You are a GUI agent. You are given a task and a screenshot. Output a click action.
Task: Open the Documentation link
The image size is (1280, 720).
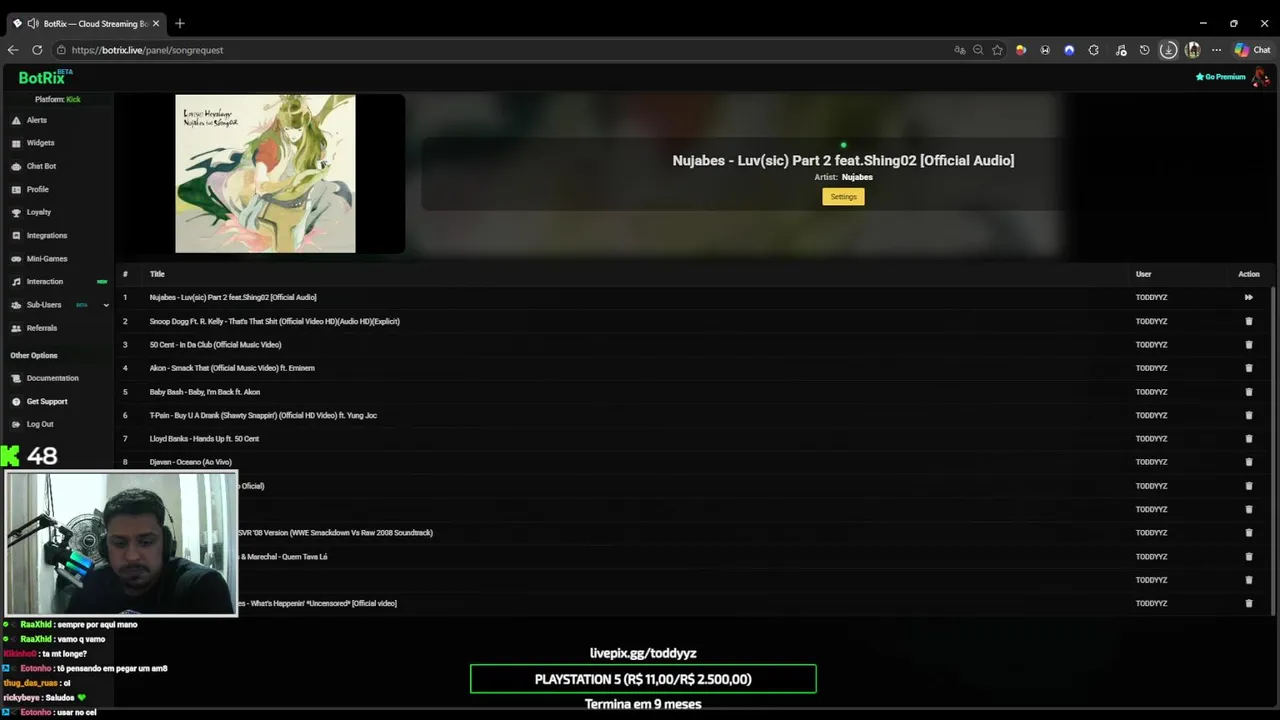52,378
